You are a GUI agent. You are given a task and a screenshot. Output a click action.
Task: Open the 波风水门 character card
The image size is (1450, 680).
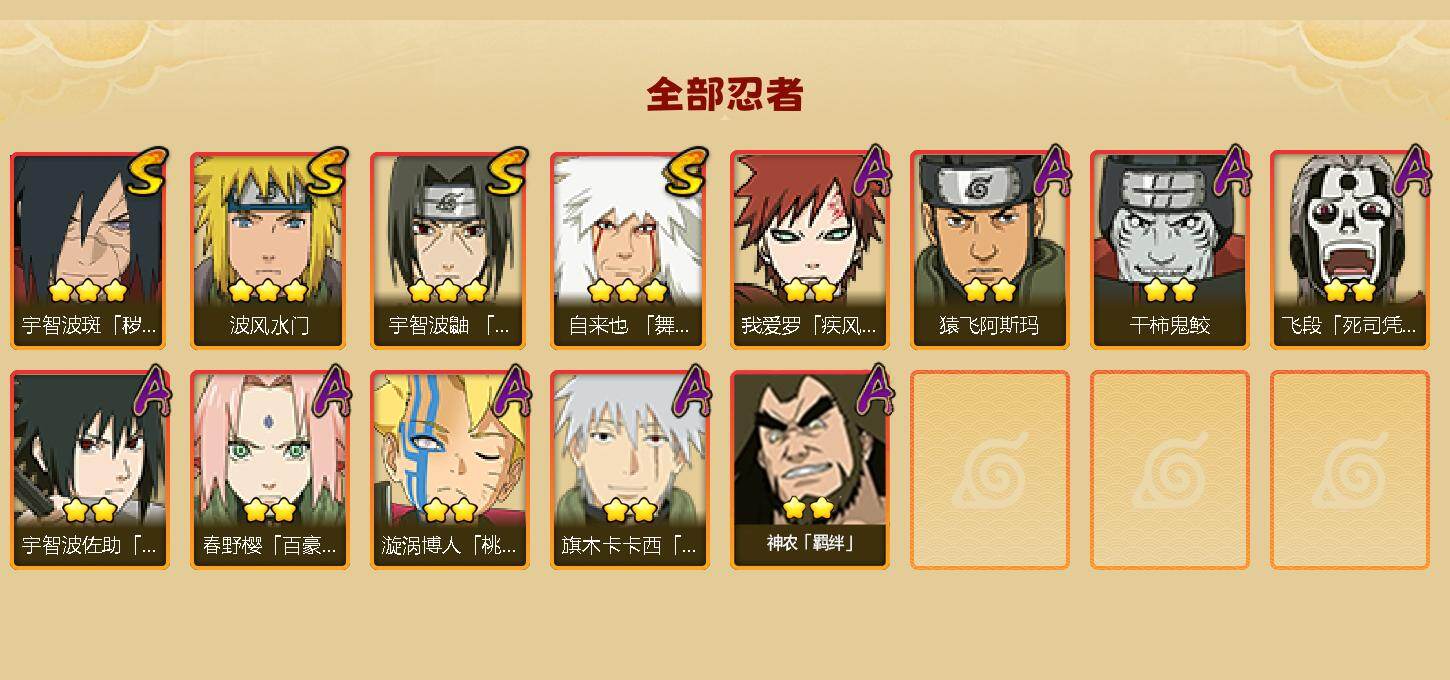[x=270, y=250]
